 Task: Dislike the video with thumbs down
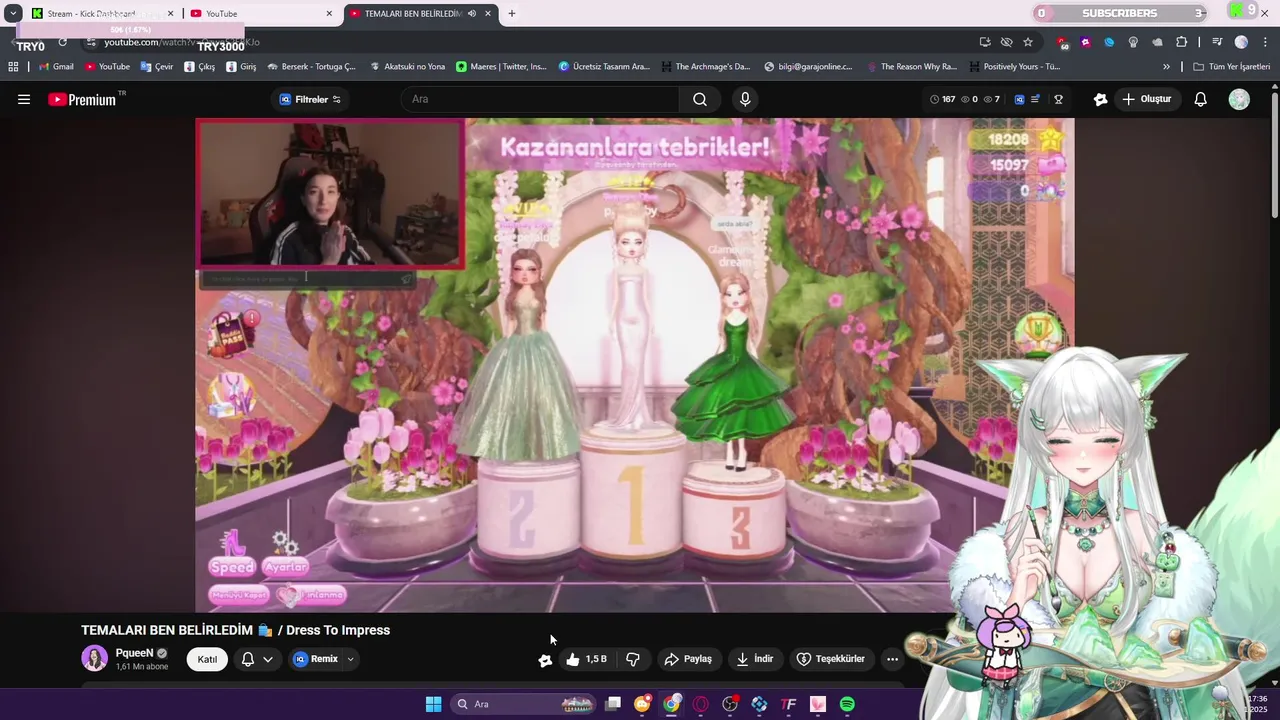tap(633, 659)
